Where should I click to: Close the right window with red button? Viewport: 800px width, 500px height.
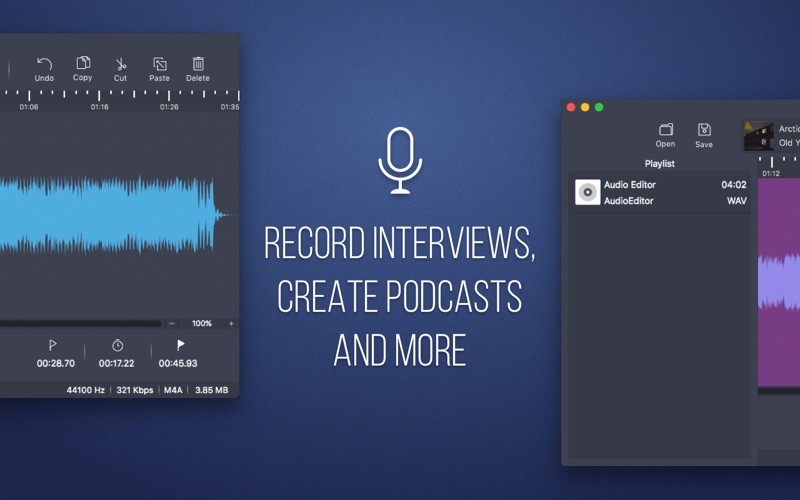pyautogui.click(x=571, y=107)
